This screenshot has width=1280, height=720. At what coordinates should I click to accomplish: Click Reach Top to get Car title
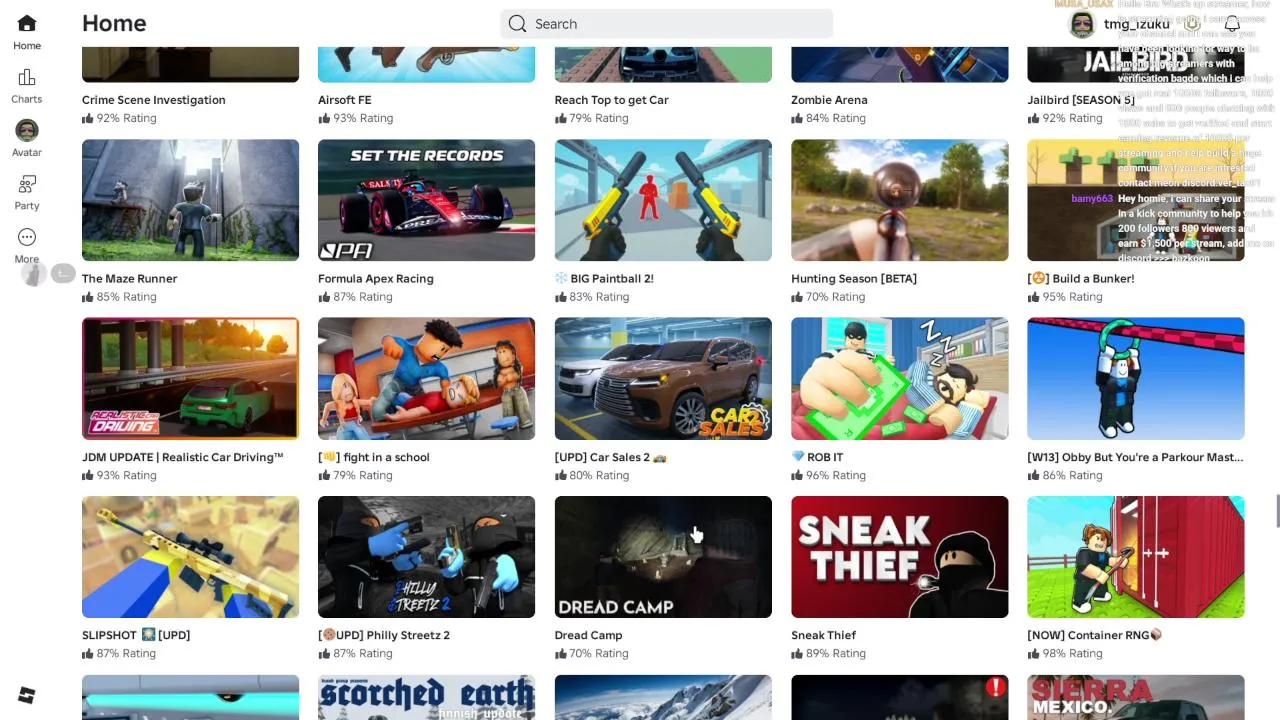click(x=612, y=100)
